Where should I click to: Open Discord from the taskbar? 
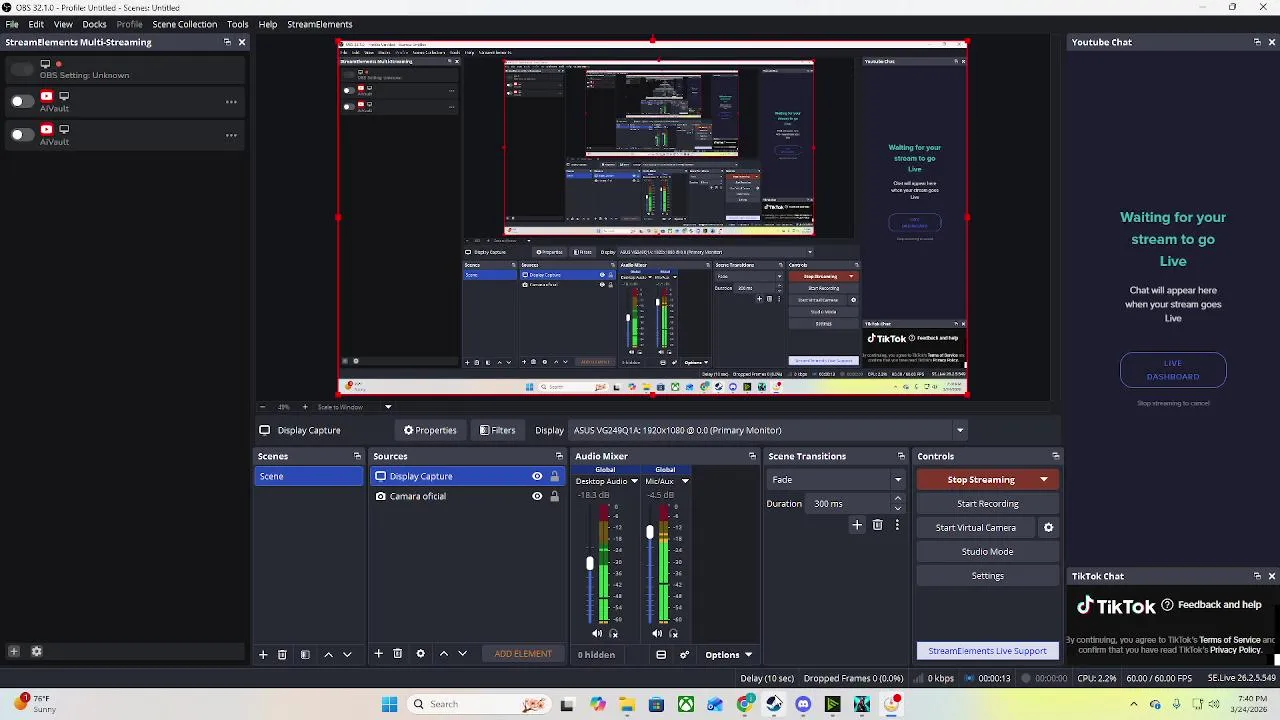803,705
